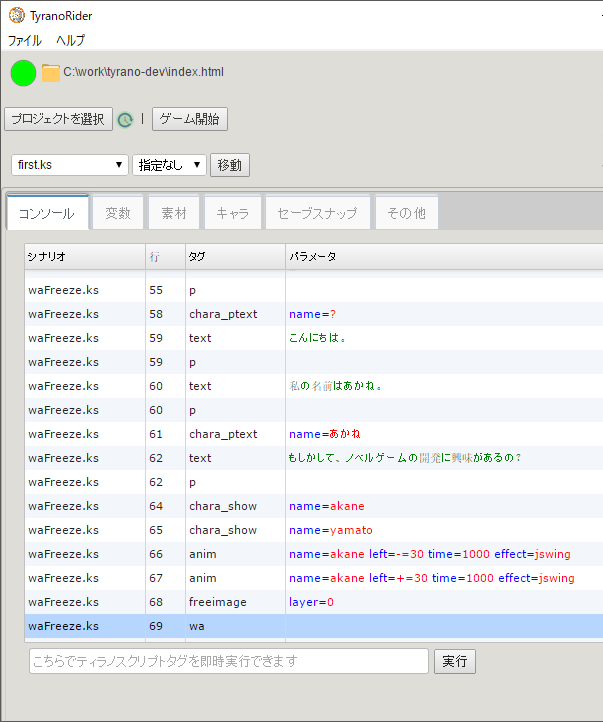This screenshot has height=722, width=603.
Task: Click the シナリオ column header
Action: 85,256
